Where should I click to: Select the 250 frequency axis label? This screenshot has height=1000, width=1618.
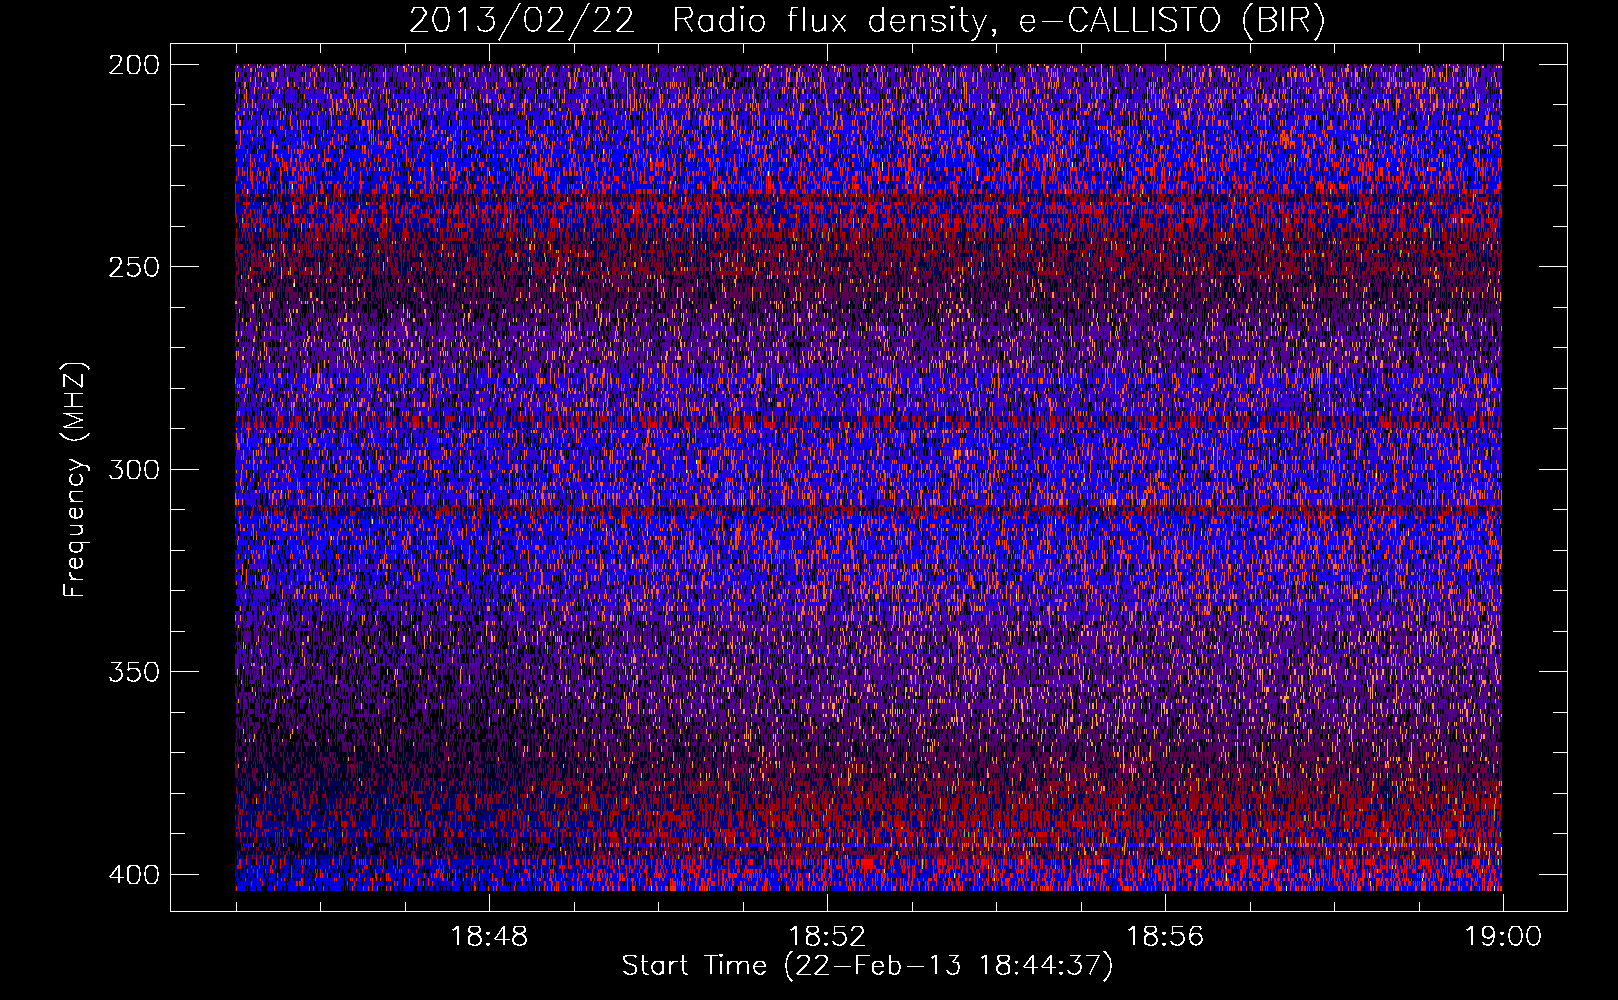(x=133, y=267)
